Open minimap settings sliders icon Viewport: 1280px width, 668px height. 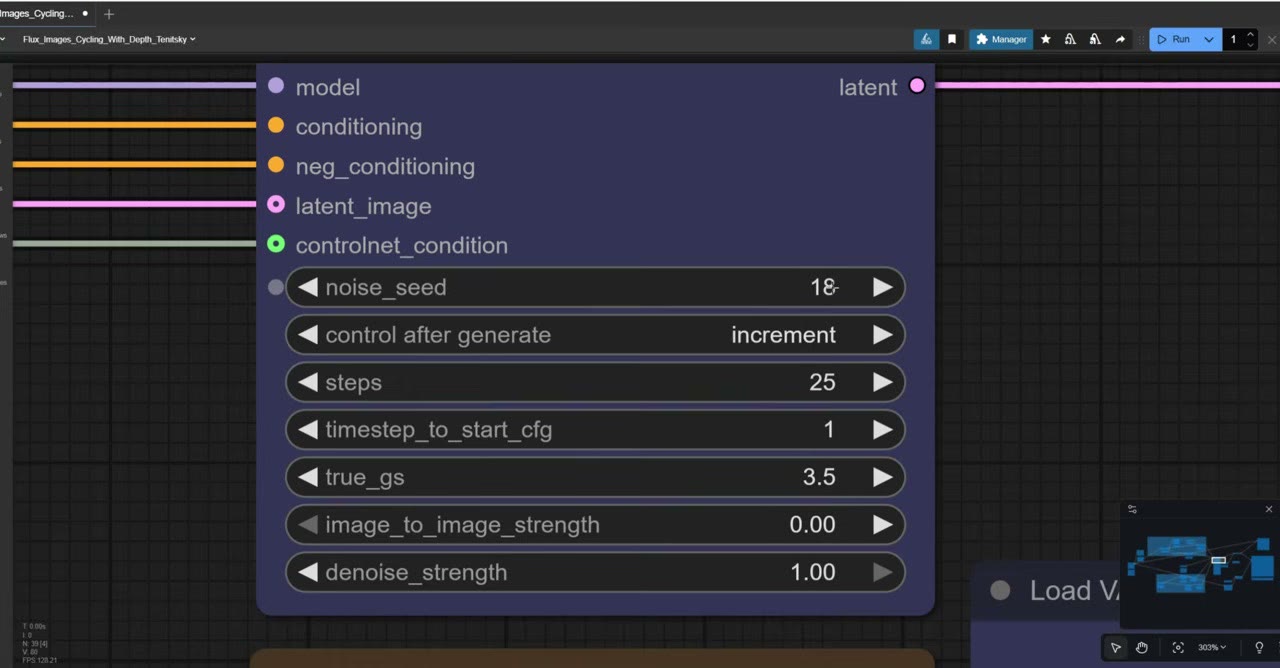point(1132,509)
